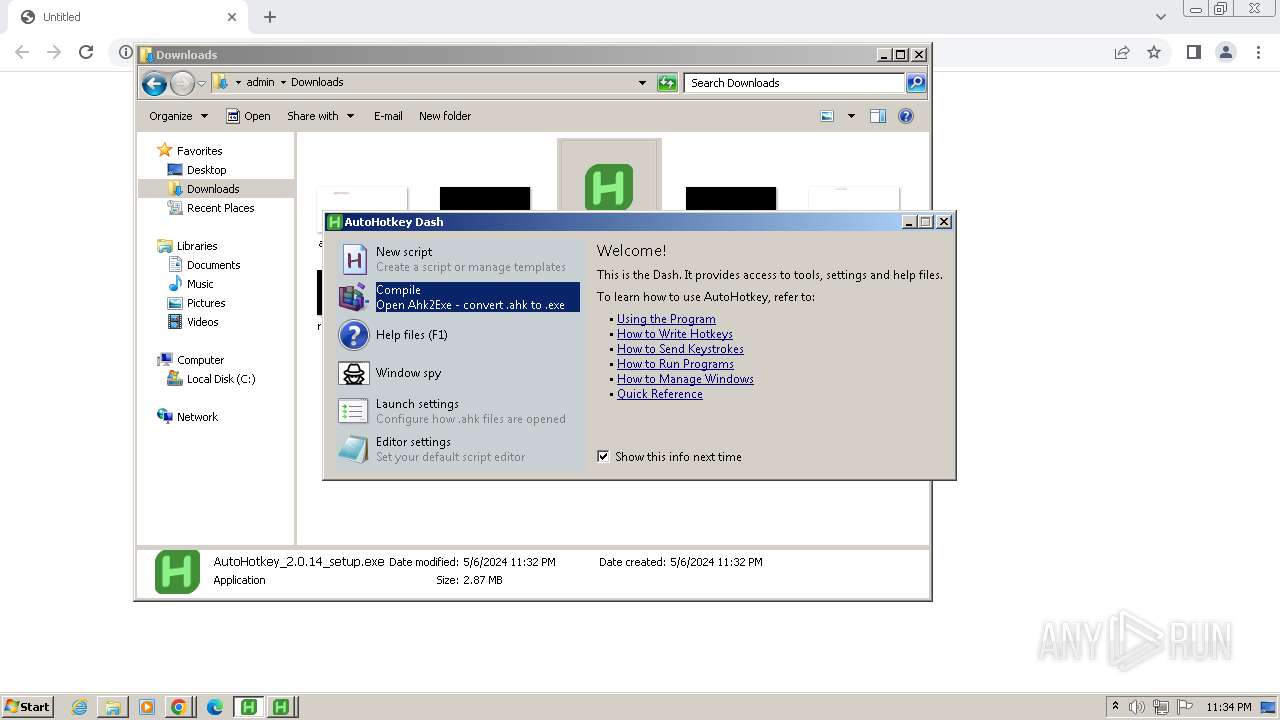Open How to Manage Windows link

(x=685, y=379)
